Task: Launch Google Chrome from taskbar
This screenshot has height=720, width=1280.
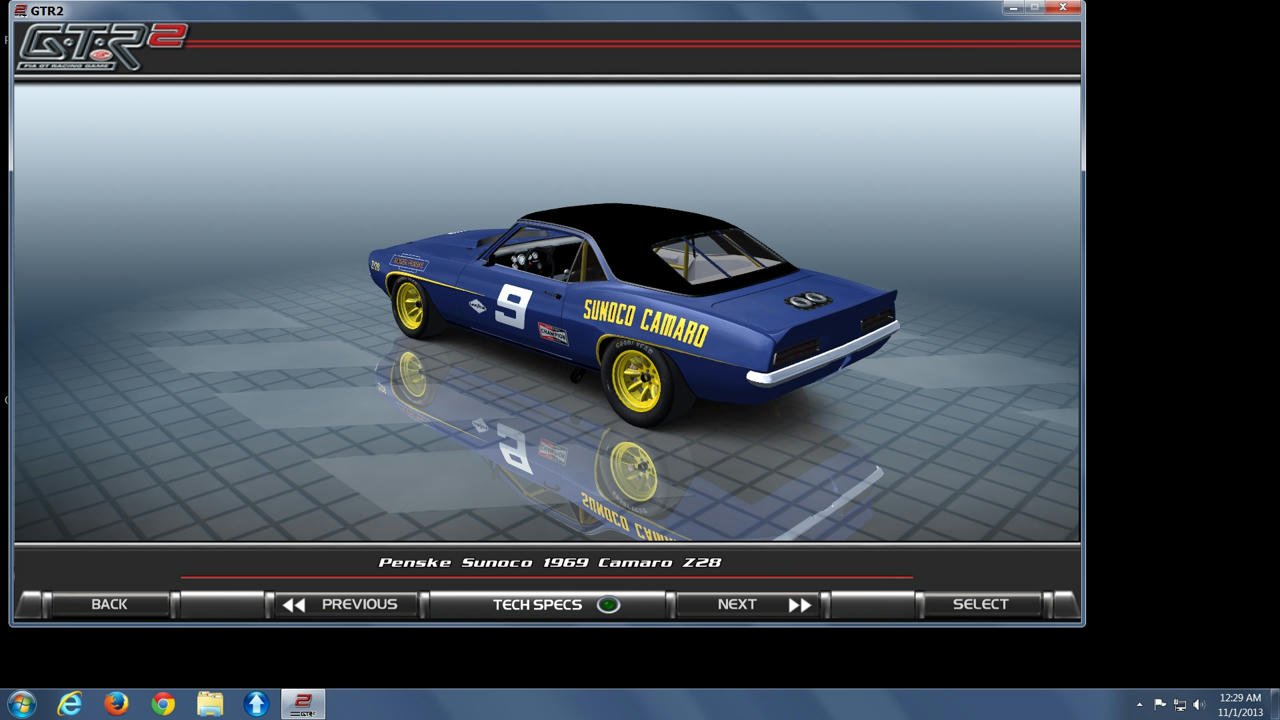Action: [163, 704]
